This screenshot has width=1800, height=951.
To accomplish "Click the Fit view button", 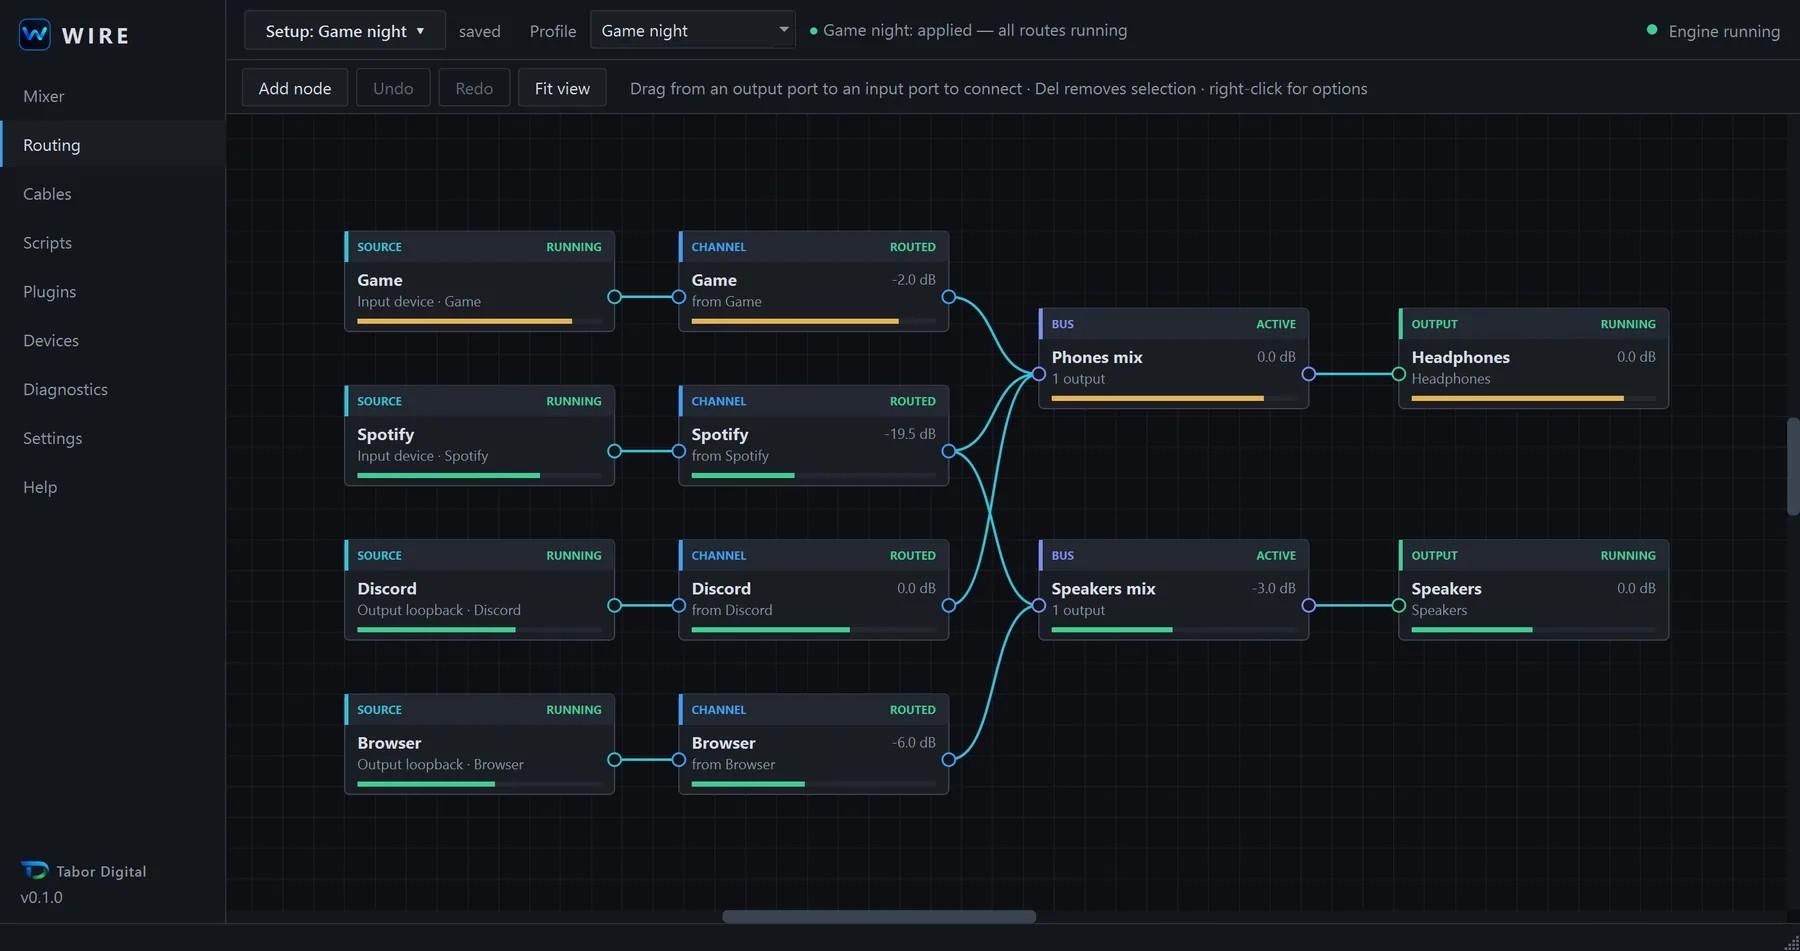I will (x=562, y=88).
